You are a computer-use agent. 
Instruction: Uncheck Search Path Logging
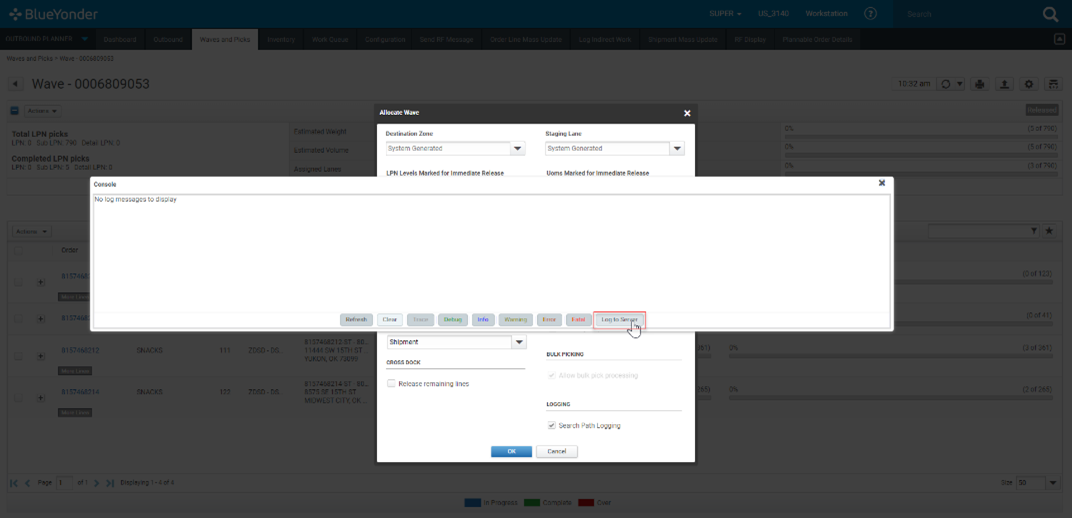[x=552, y=426]
